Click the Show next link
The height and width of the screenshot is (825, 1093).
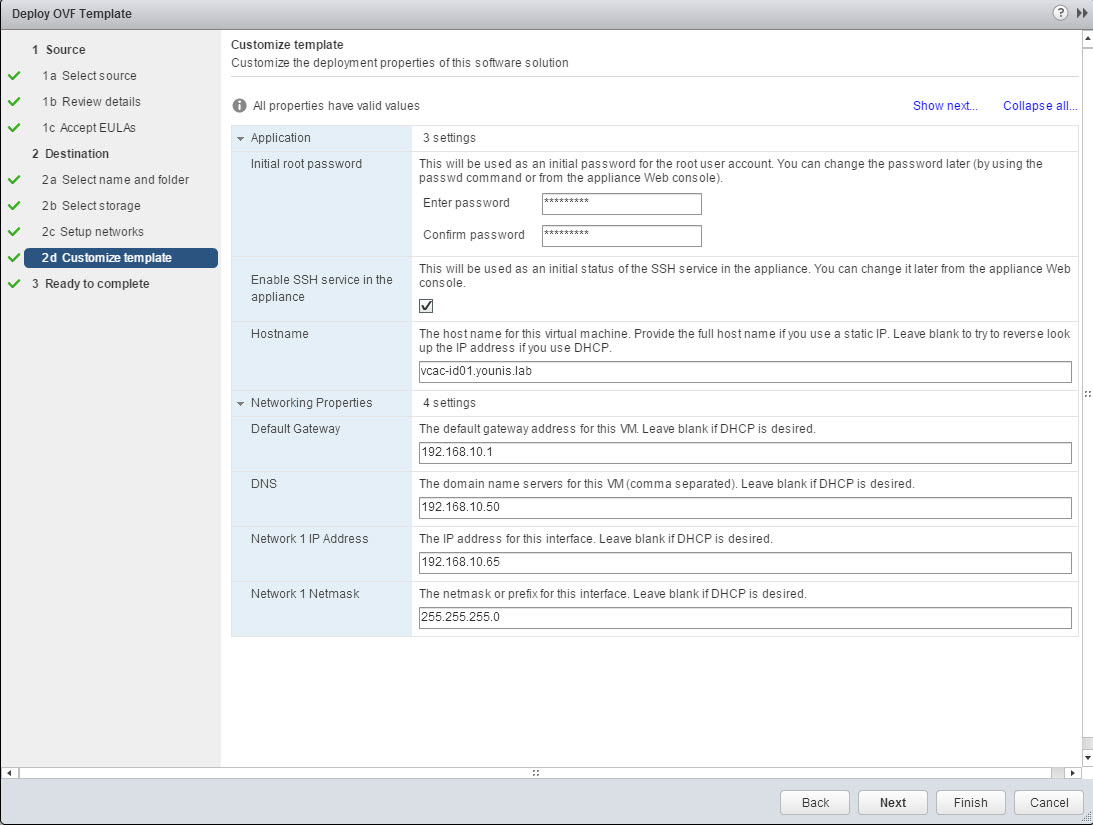tap(945, 106)
